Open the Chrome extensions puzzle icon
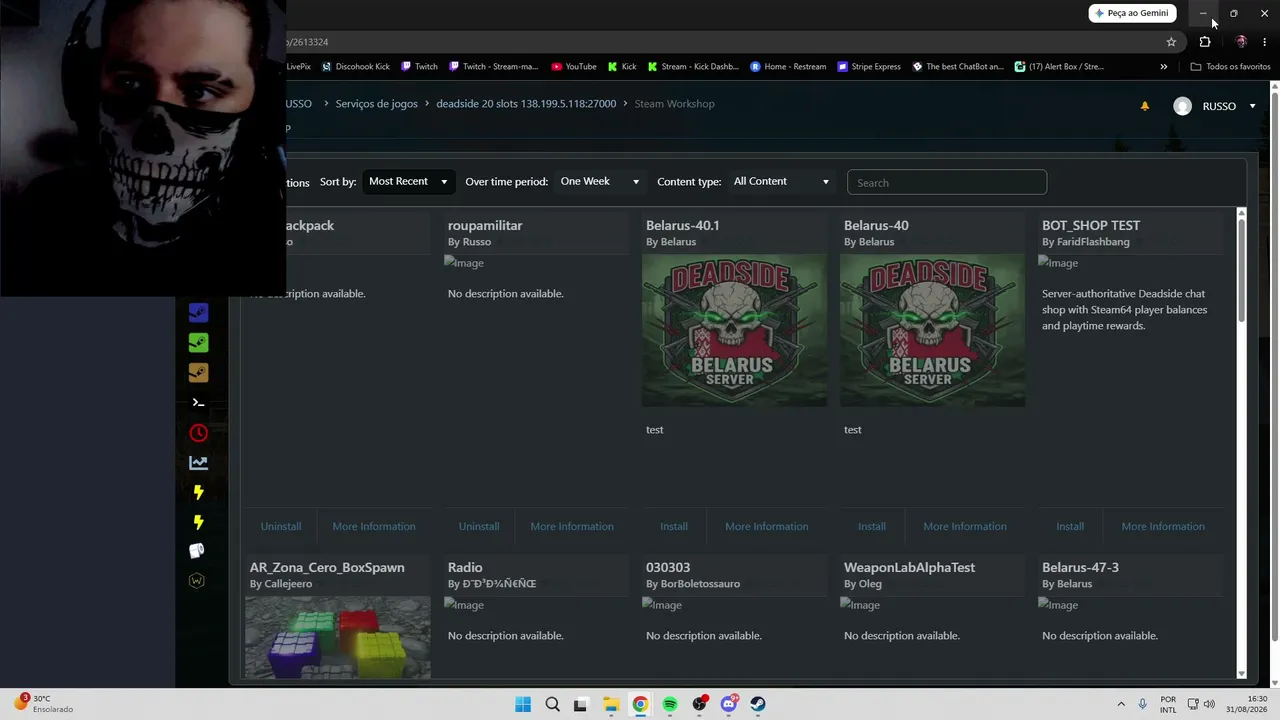This screenshot has width=1280, height=720. [1205, 42]
